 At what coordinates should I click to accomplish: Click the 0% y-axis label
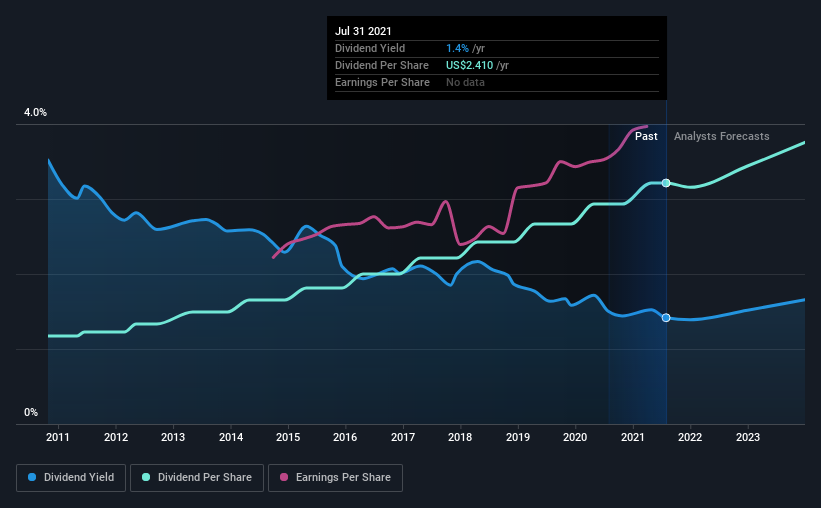pyautogui.click(x=31, y=412)
